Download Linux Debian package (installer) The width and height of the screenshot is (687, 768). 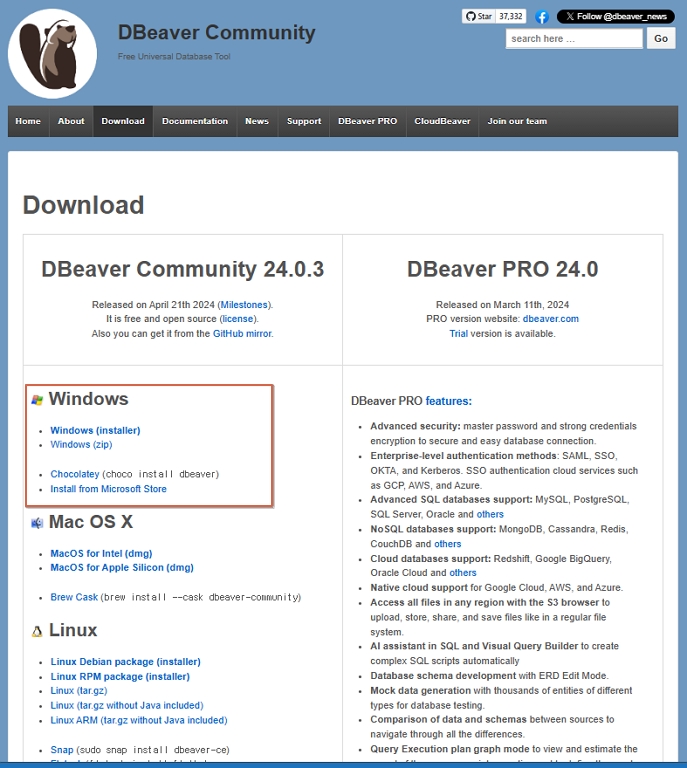[x=125, y=662]
